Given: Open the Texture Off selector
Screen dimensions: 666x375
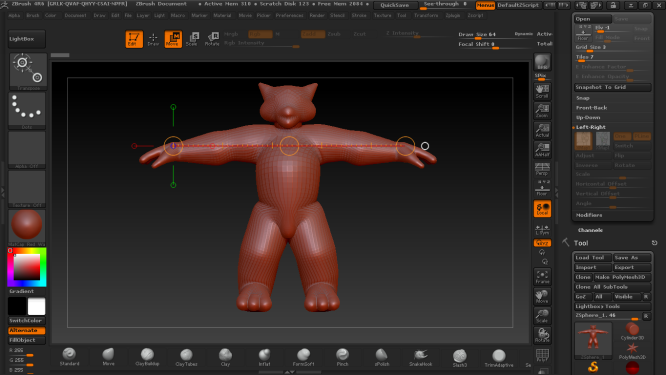Looking at the screenshot, I should pyautogui.click(x=27, y=189).
